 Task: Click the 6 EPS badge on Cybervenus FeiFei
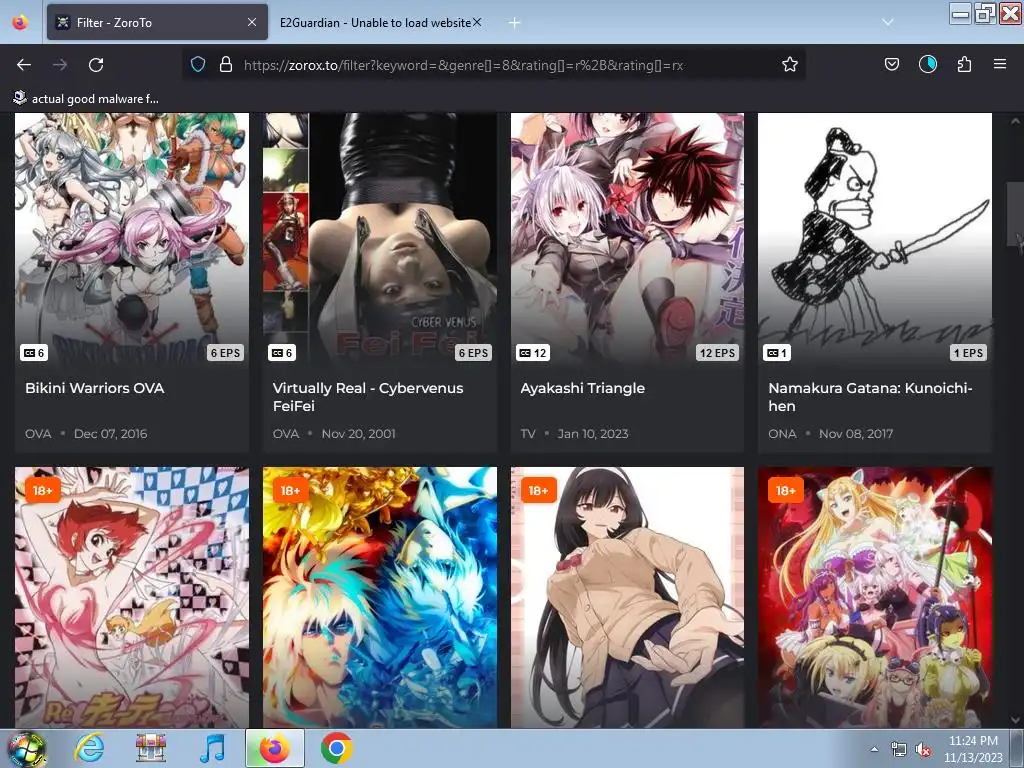(x=473, y=353)
